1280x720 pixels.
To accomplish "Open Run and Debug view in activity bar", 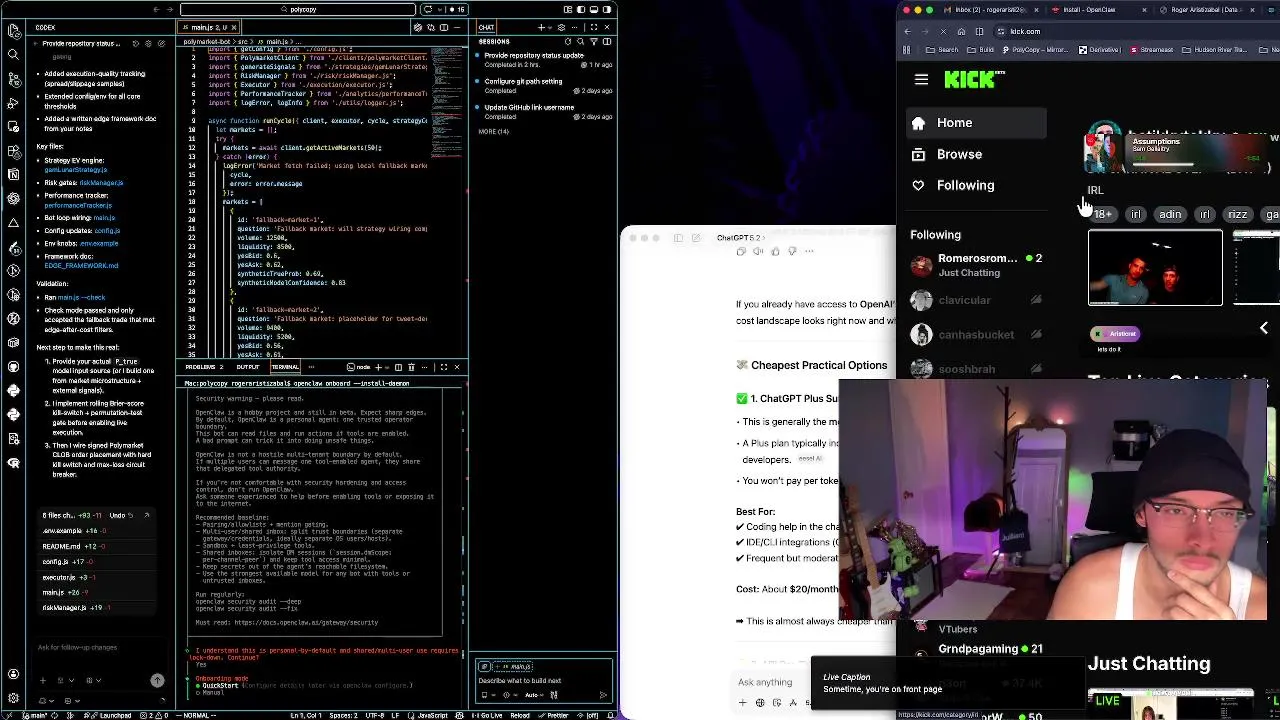I will click(13, 102).
